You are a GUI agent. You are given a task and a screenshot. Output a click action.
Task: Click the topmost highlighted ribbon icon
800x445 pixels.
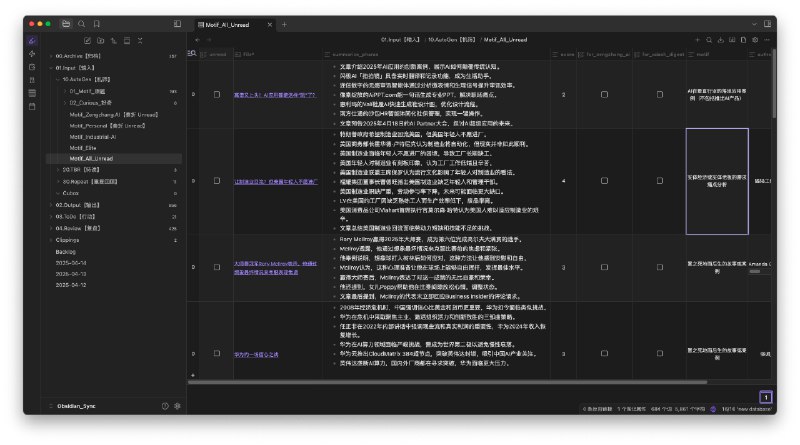(x=32, y=41)
